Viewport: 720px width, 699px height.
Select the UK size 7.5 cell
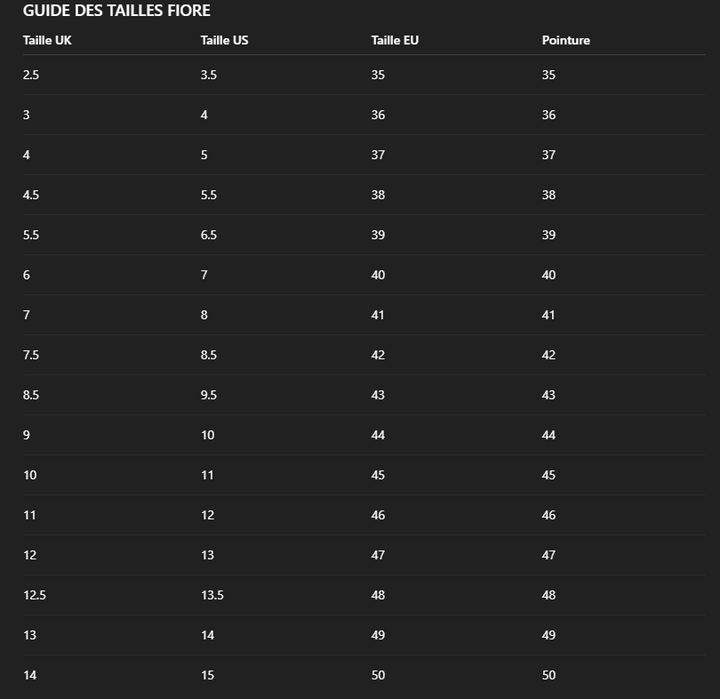(31, 355)
